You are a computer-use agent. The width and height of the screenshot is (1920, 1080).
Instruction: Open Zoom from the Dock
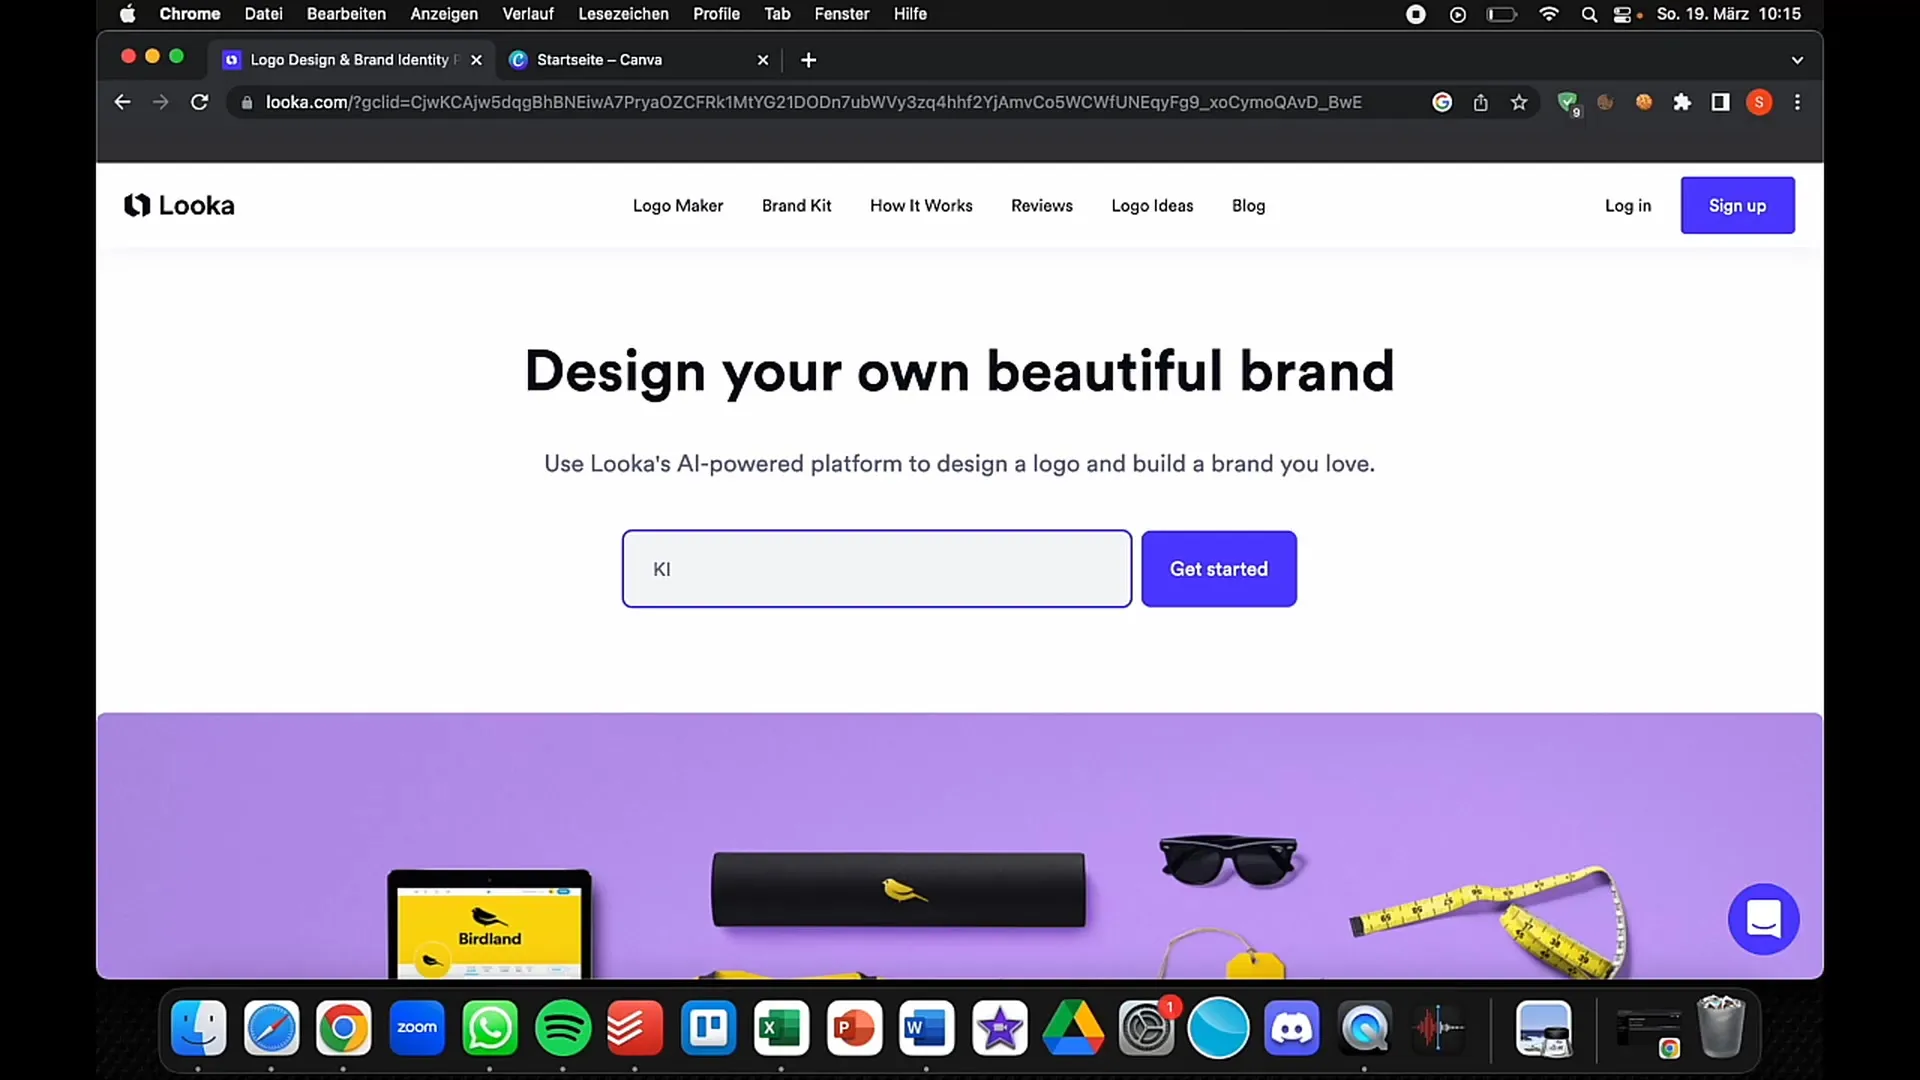416,1028
